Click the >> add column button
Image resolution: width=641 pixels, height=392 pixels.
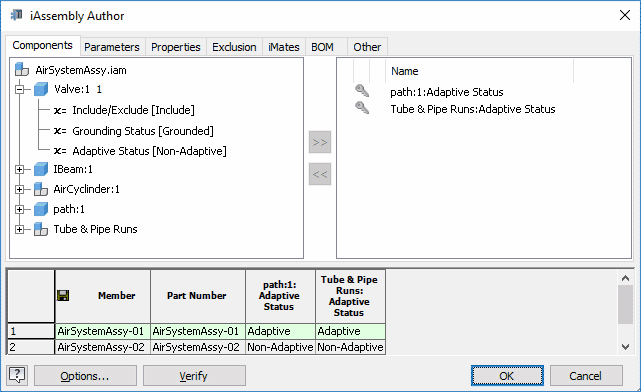(x=320, y=142)
